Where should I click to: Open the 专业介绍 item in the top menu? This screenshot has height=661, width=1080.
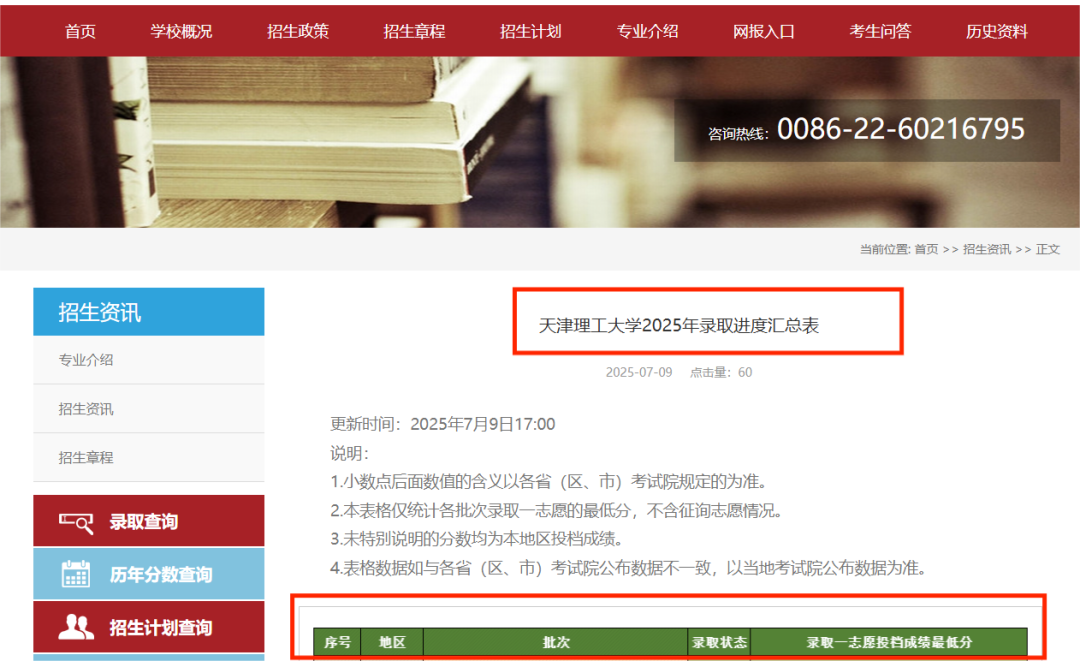[x=647, y=31]
